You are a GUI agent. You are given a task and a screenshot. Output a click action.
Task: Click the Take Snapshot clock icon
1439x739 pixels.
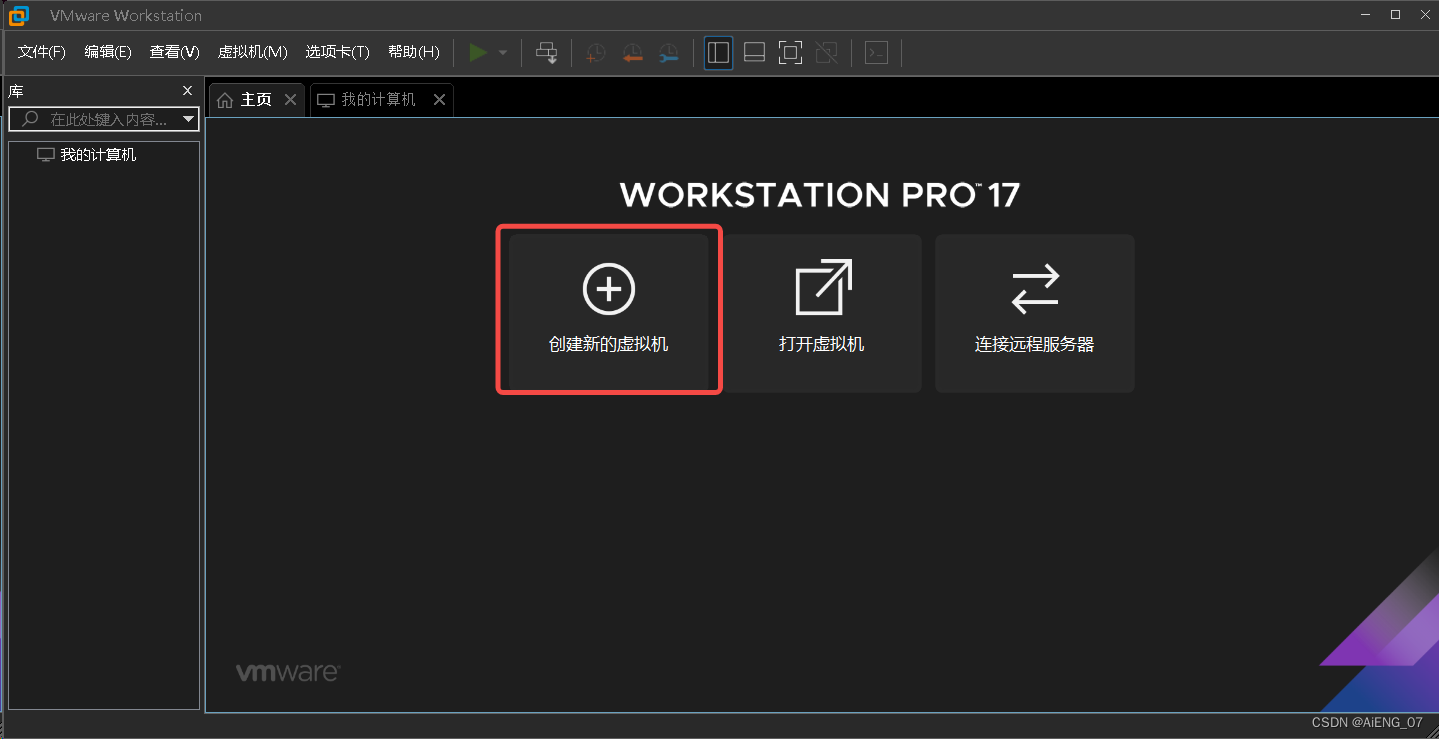(x=595, y=53)
